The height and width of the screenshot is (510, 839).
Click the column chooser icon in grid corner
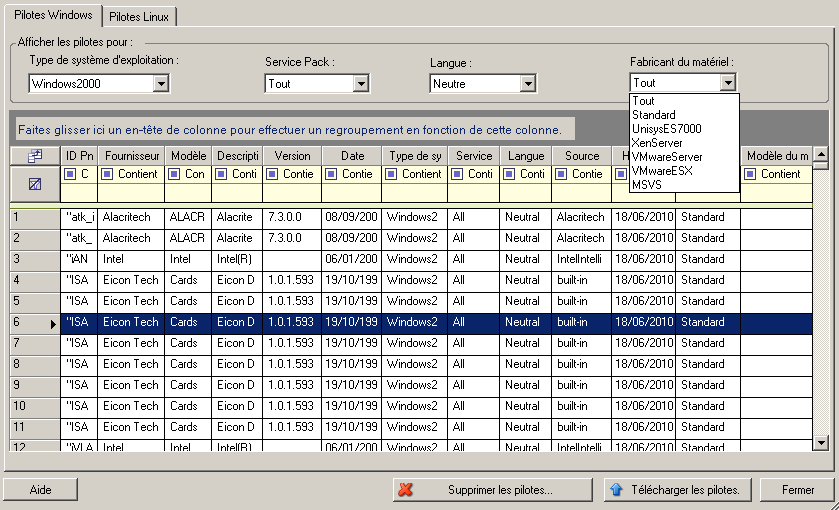(34, 156)
